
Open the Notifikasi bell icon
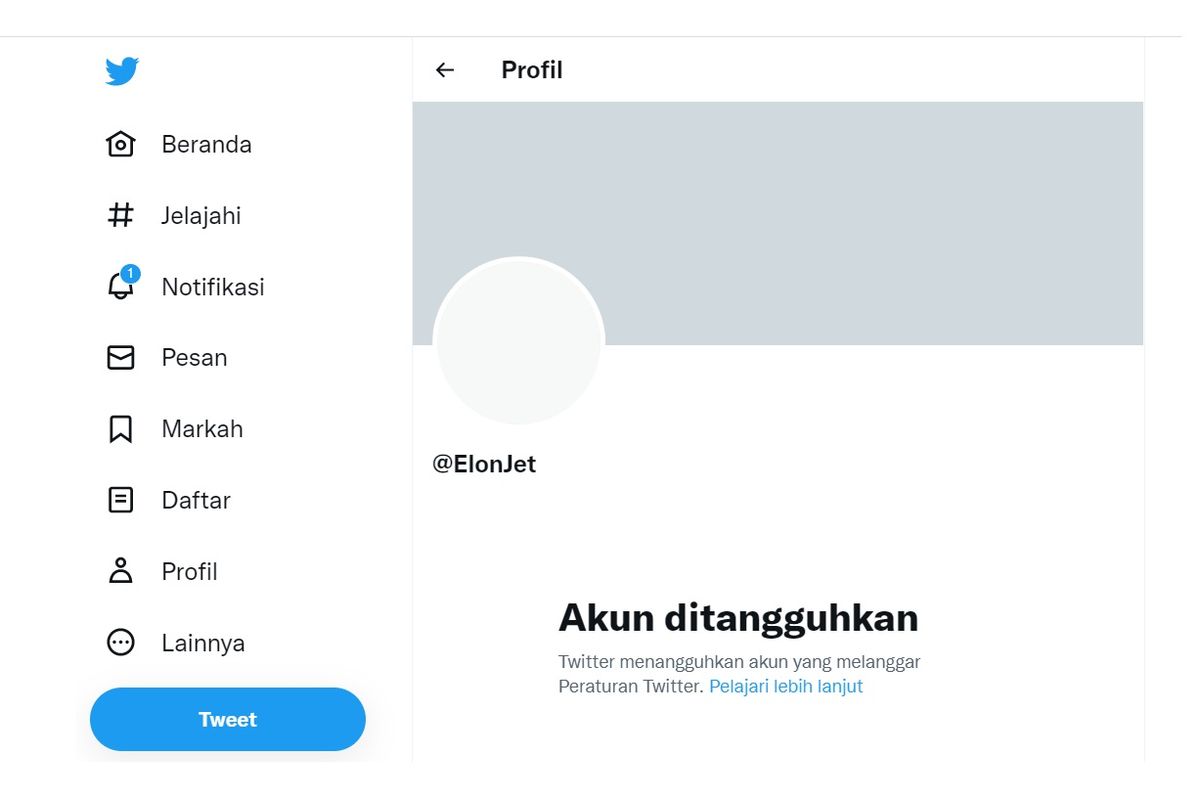(120, 287)
